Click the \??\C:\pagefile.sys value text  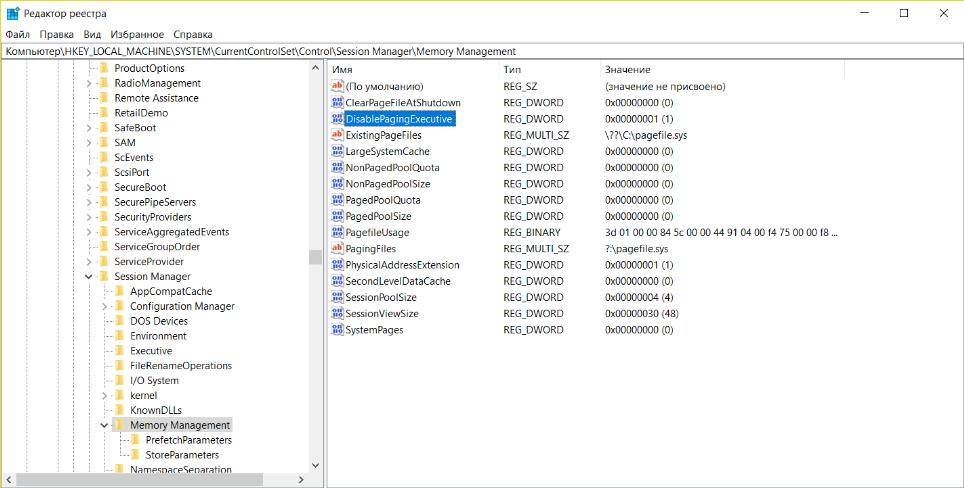point(646,135)
